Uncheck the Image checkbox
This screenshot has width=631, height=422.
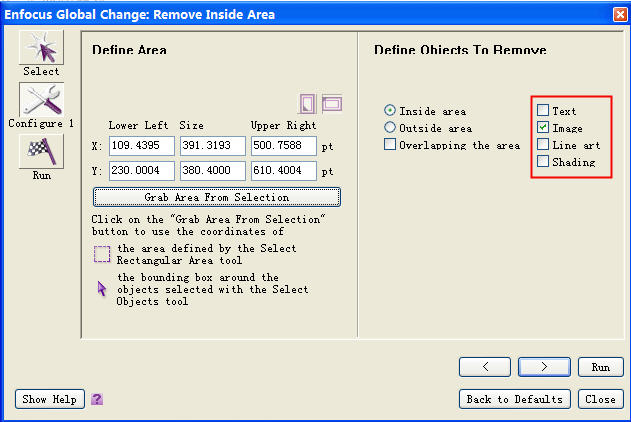[x=543, y=127]
